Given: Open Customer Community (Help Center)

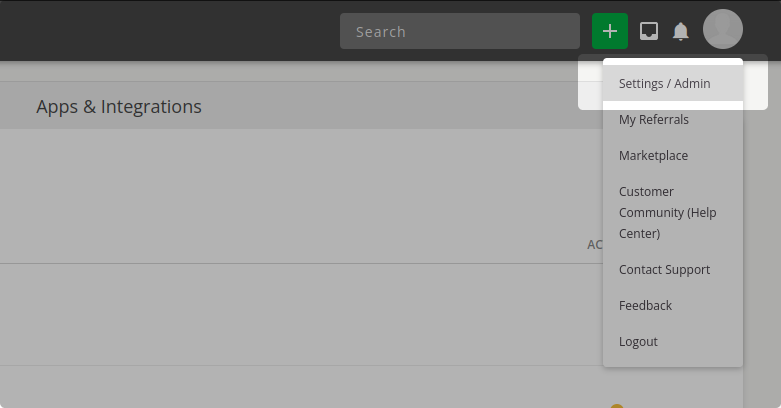Looking at the screenshot, I should click(667, 212).
